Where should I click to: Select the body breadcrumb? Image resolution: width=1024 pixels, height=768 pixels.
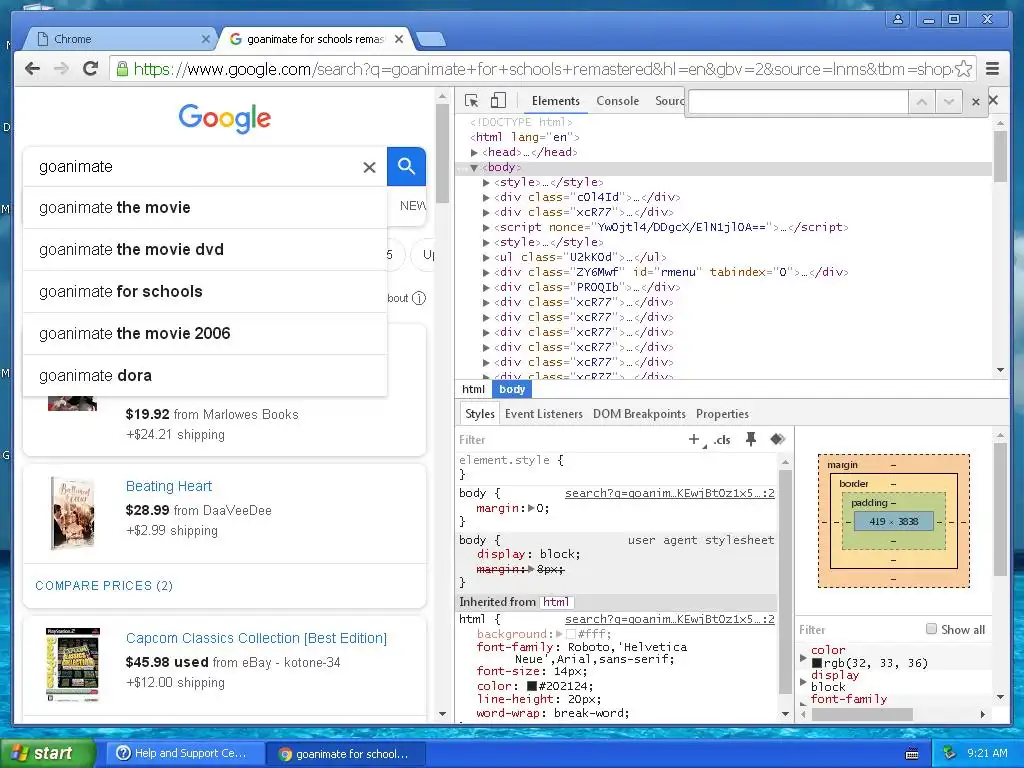click(512, 389)
